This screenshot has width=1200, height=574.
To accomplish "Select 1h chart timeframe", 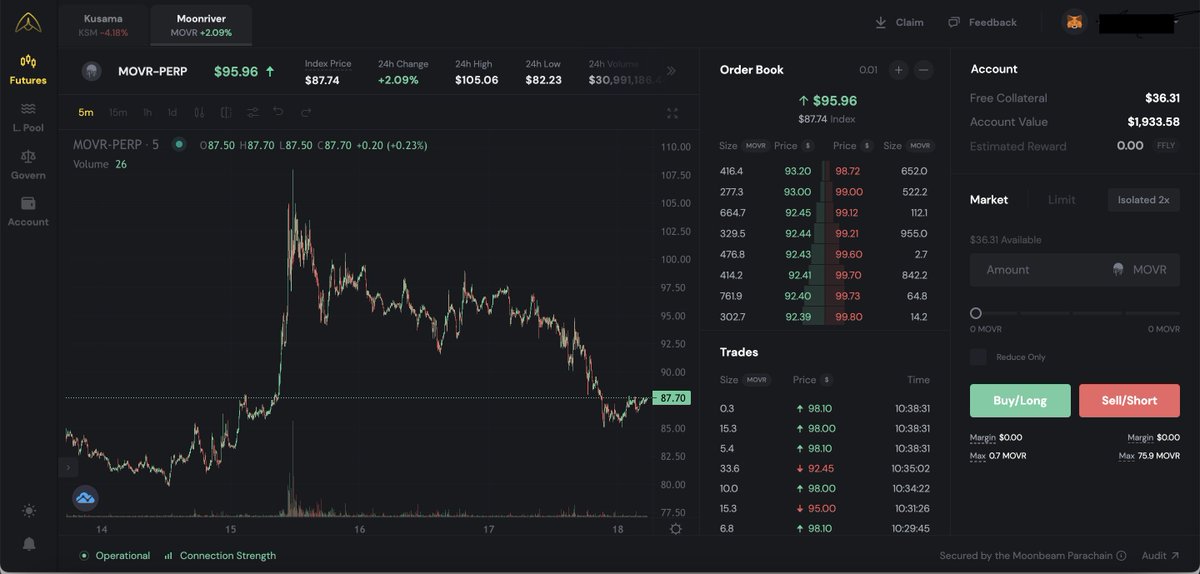I will [x=147, y=113].
